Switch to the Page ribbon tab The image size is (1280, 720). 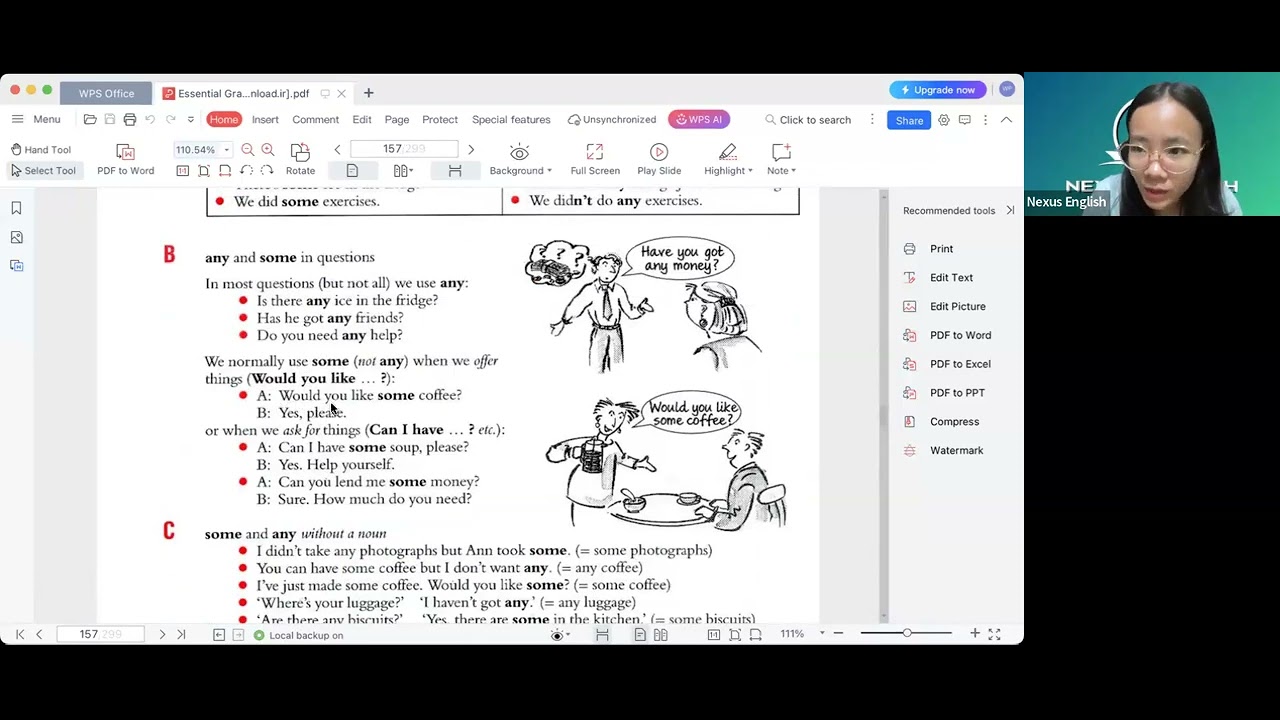pyautogui.click(x=397, y=120)
